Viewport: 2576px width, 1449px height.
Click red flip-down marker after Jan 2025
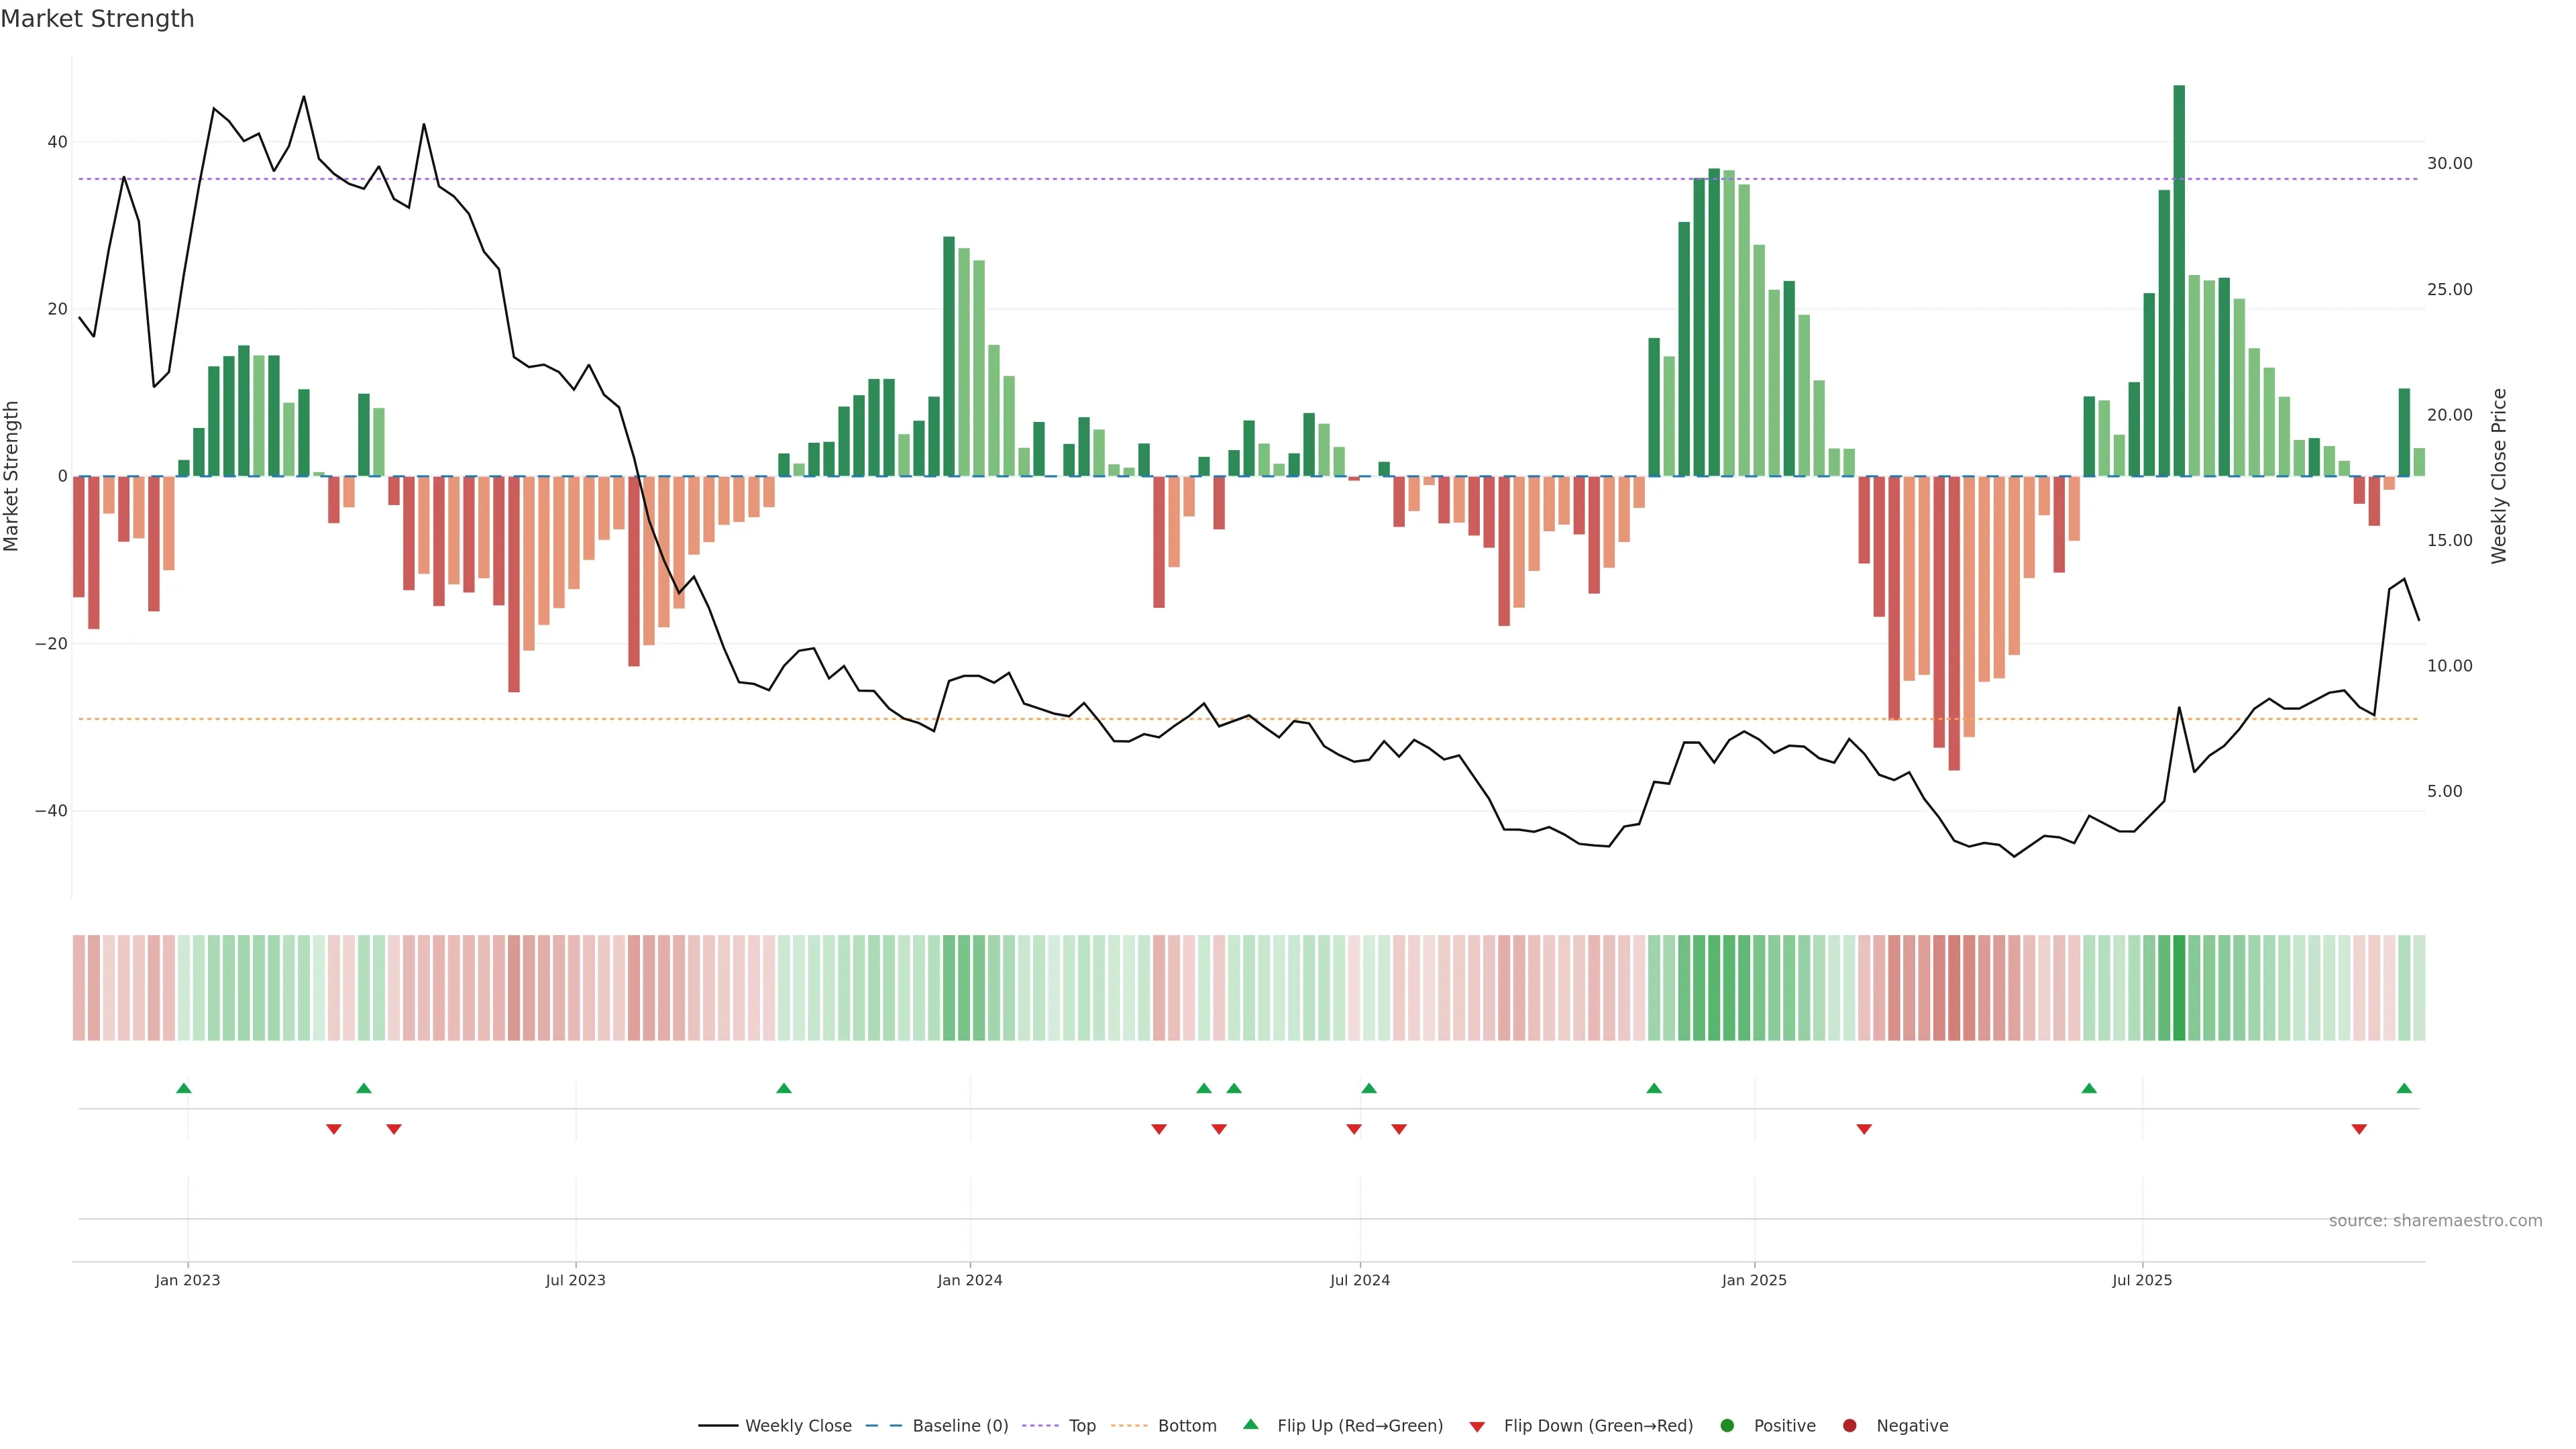1864,1129
